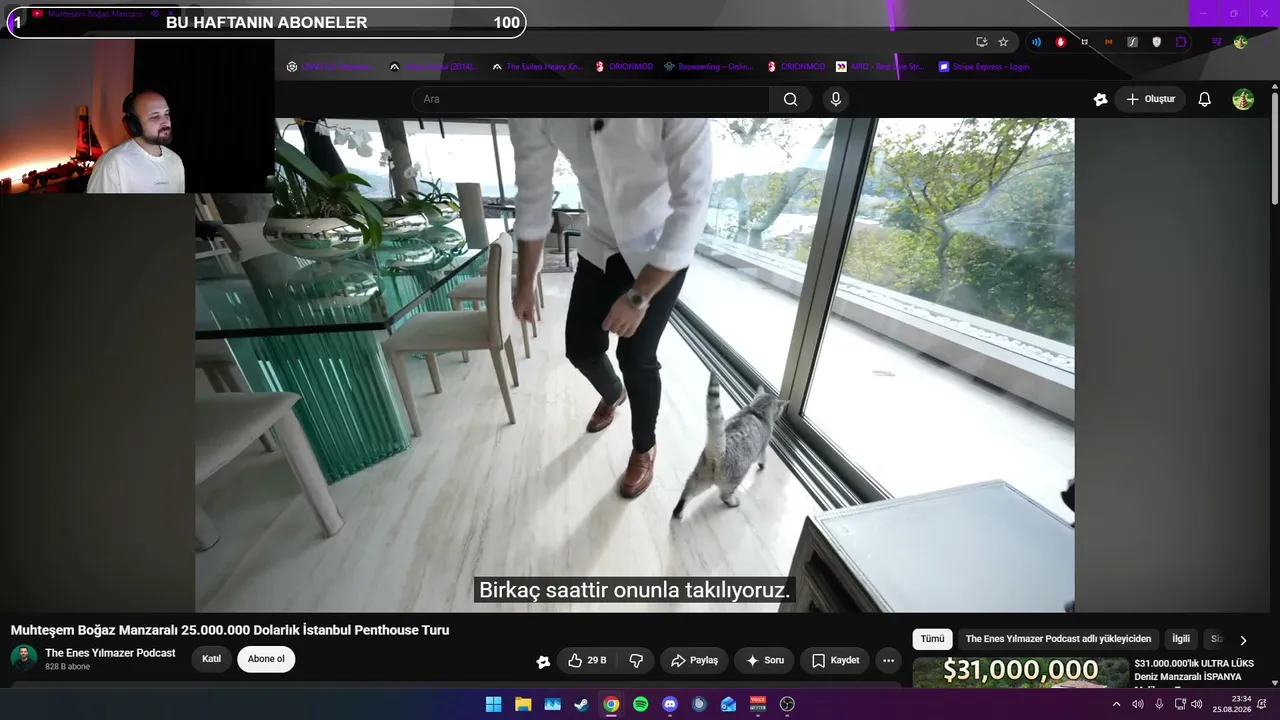Switch to Chrome in the taskbar
Image resolution: width=1280 pixels, height=720 pixels.
(x=611, y=704)
